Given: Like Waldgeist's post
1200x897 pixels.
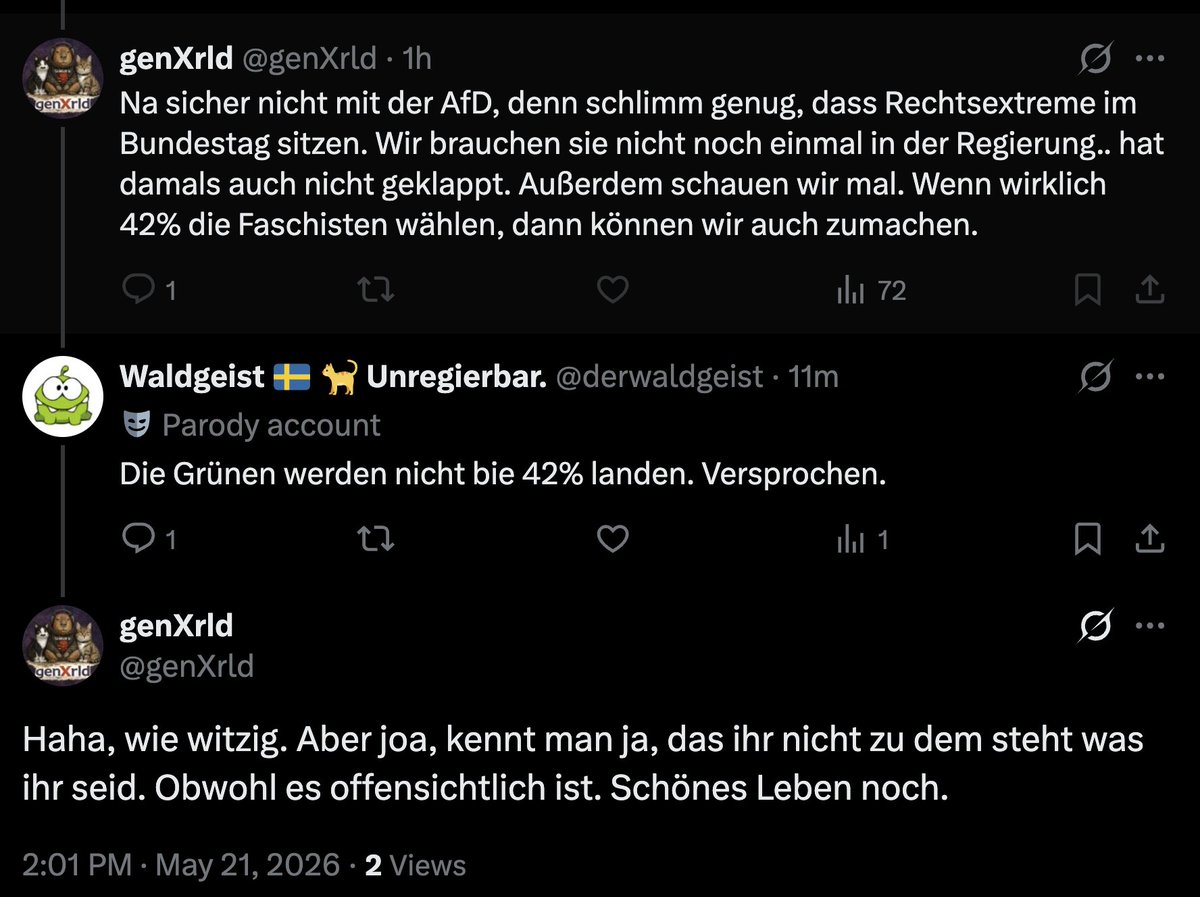Looking at the screenshot, I should [x=612, y=540].
